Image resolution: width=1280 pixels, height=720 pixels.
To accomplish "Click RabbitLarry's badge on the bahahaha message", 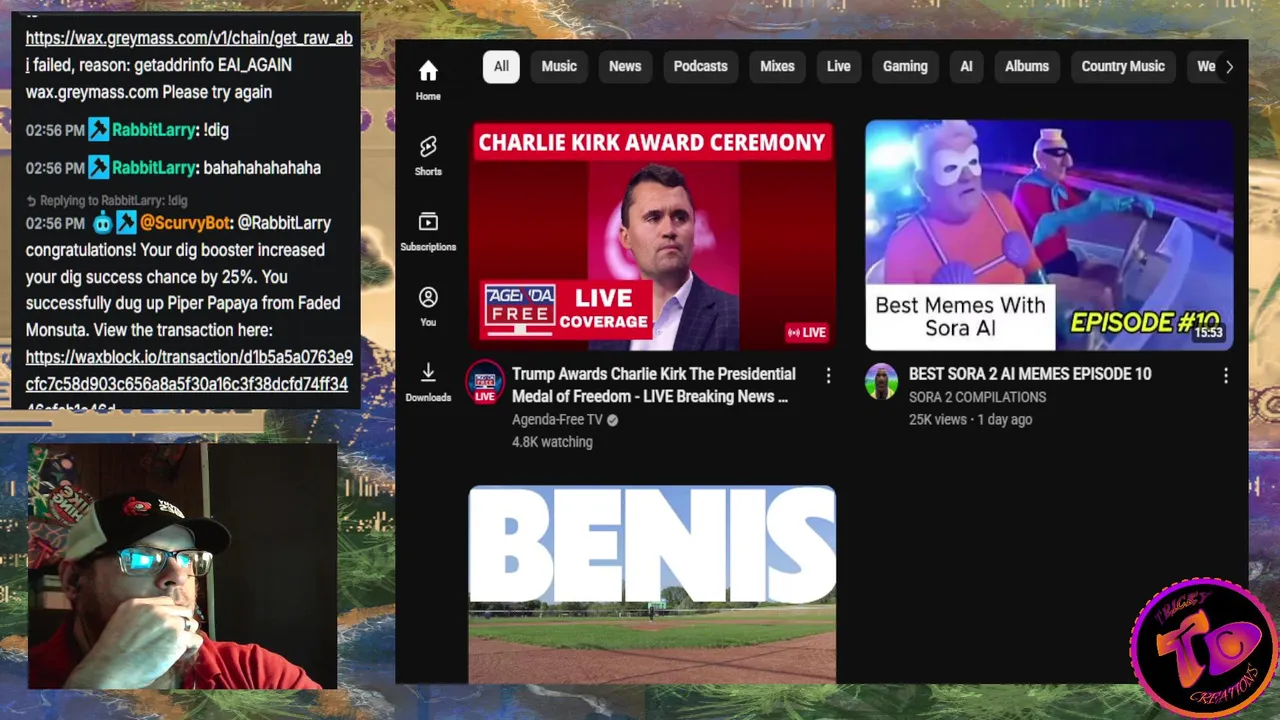I will click(98, 167).
